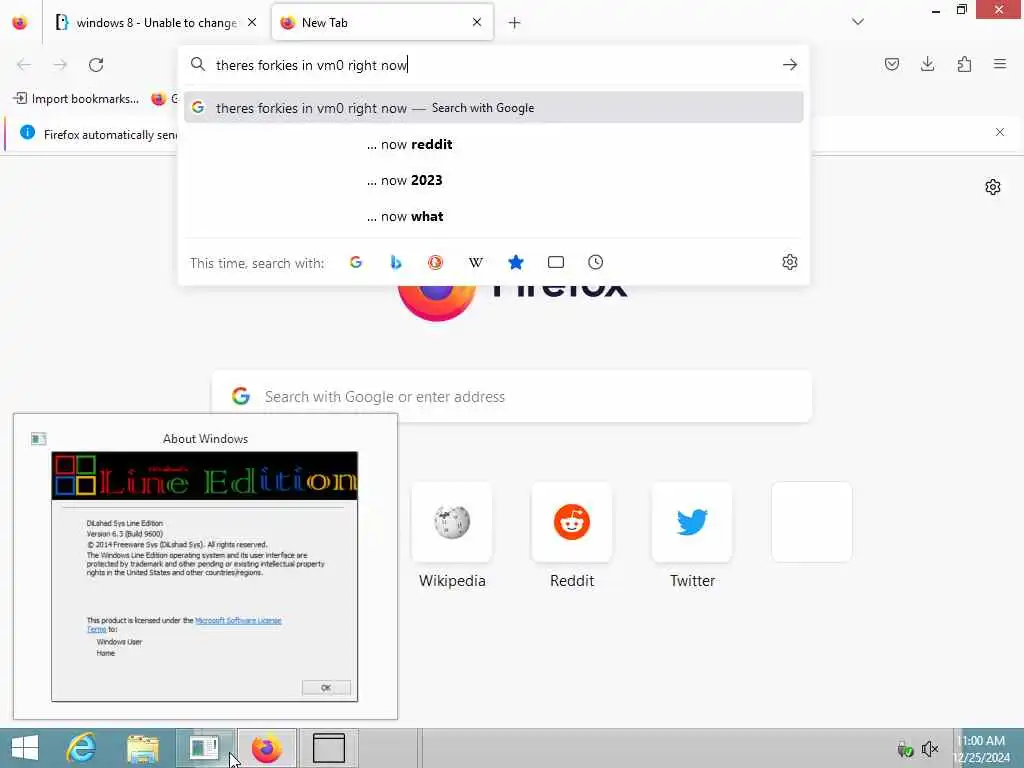Submit search with the Go arrow in address bar
The width and height of the screenshot is (1024, 768).
(790, 65)
